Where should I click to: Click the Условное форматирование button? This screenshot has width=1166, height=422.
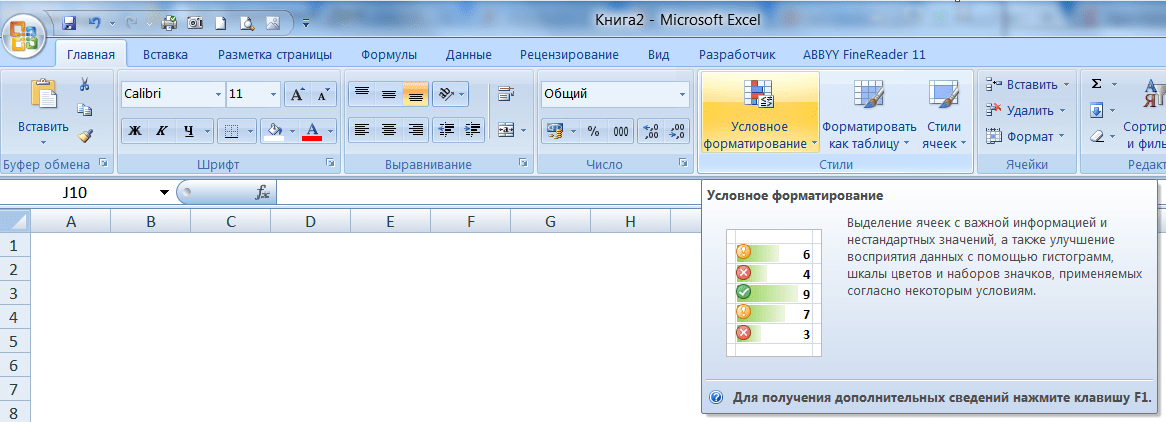click(759, 118)
